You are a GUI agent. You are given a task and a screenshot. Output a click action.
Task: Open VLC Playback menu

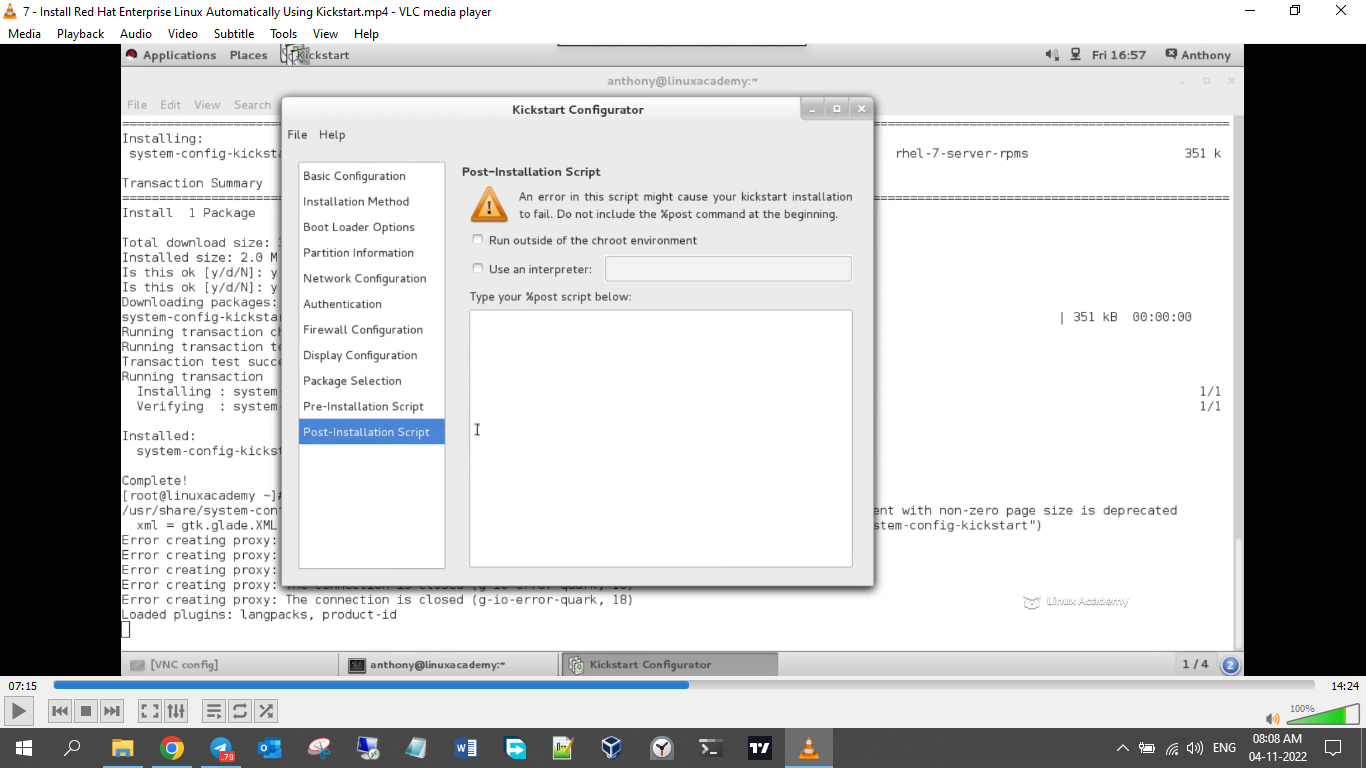[80, 33]
